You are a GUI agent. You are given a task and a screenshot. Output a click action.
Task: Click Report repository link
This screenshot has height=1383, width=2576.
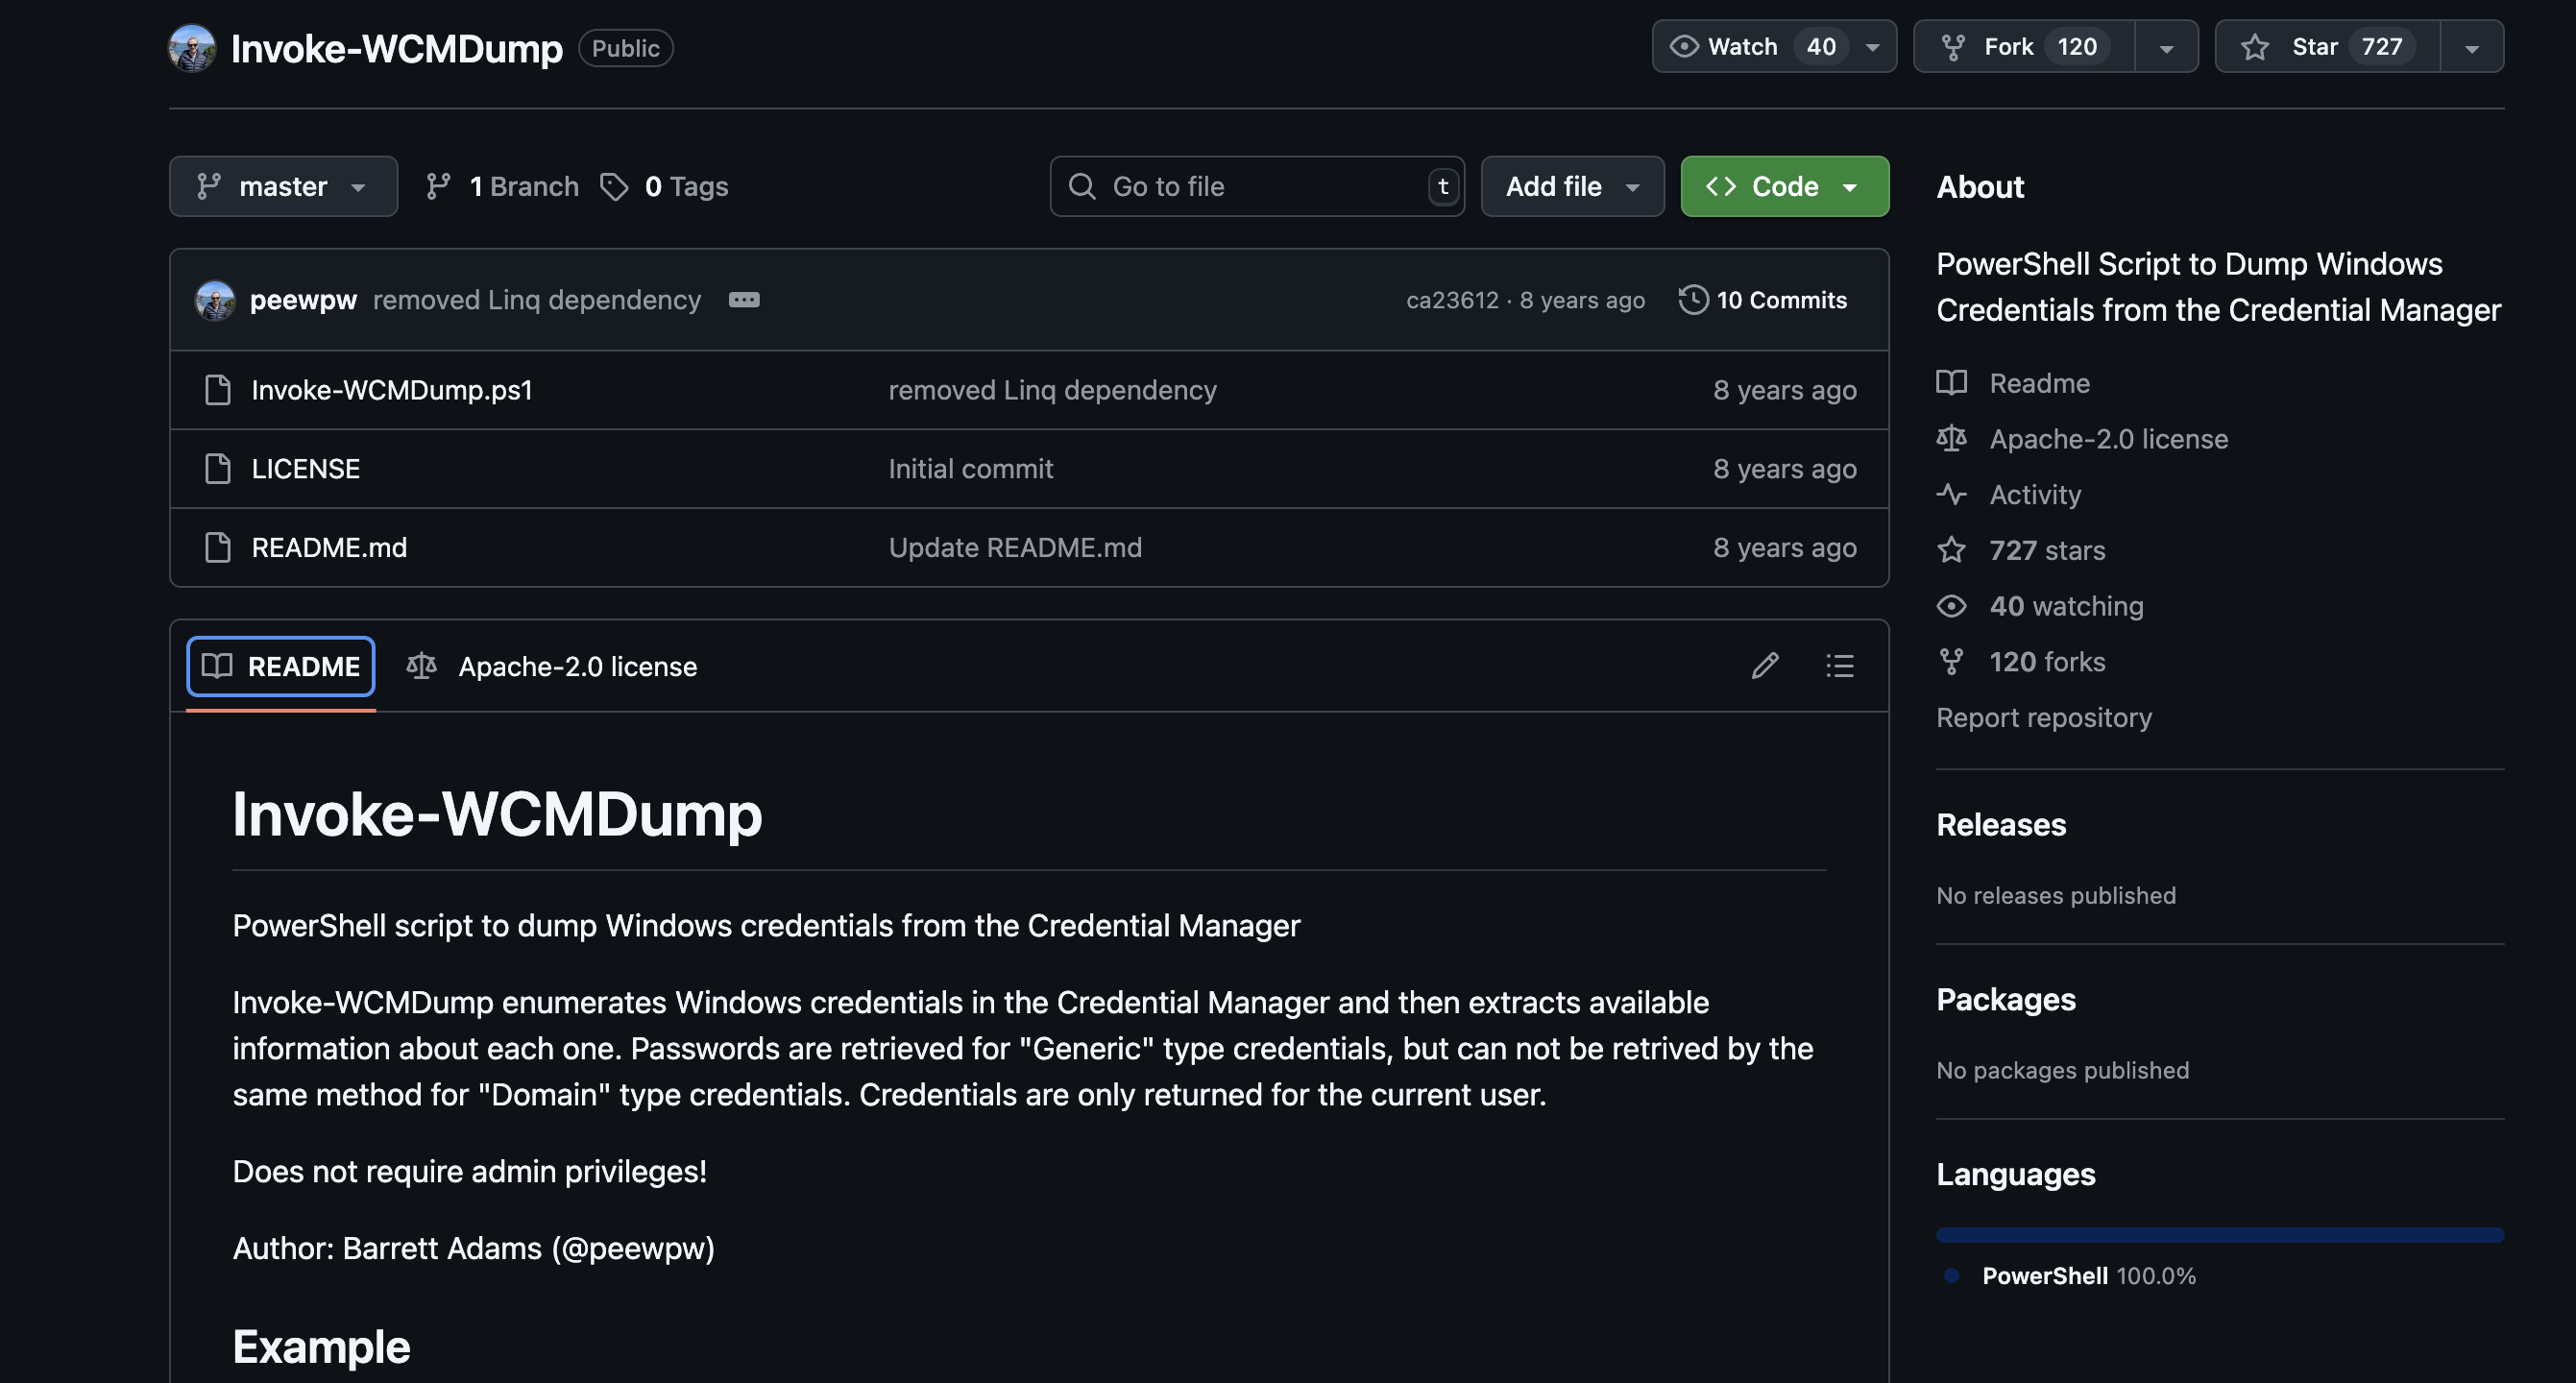(2044, 718)
